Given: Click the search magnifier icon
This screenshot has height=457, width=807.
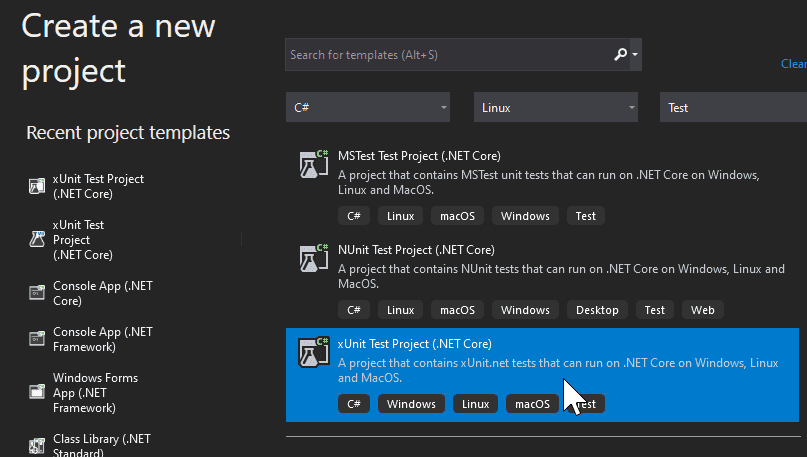Looking at the screenshot, I should pos(621,55).
